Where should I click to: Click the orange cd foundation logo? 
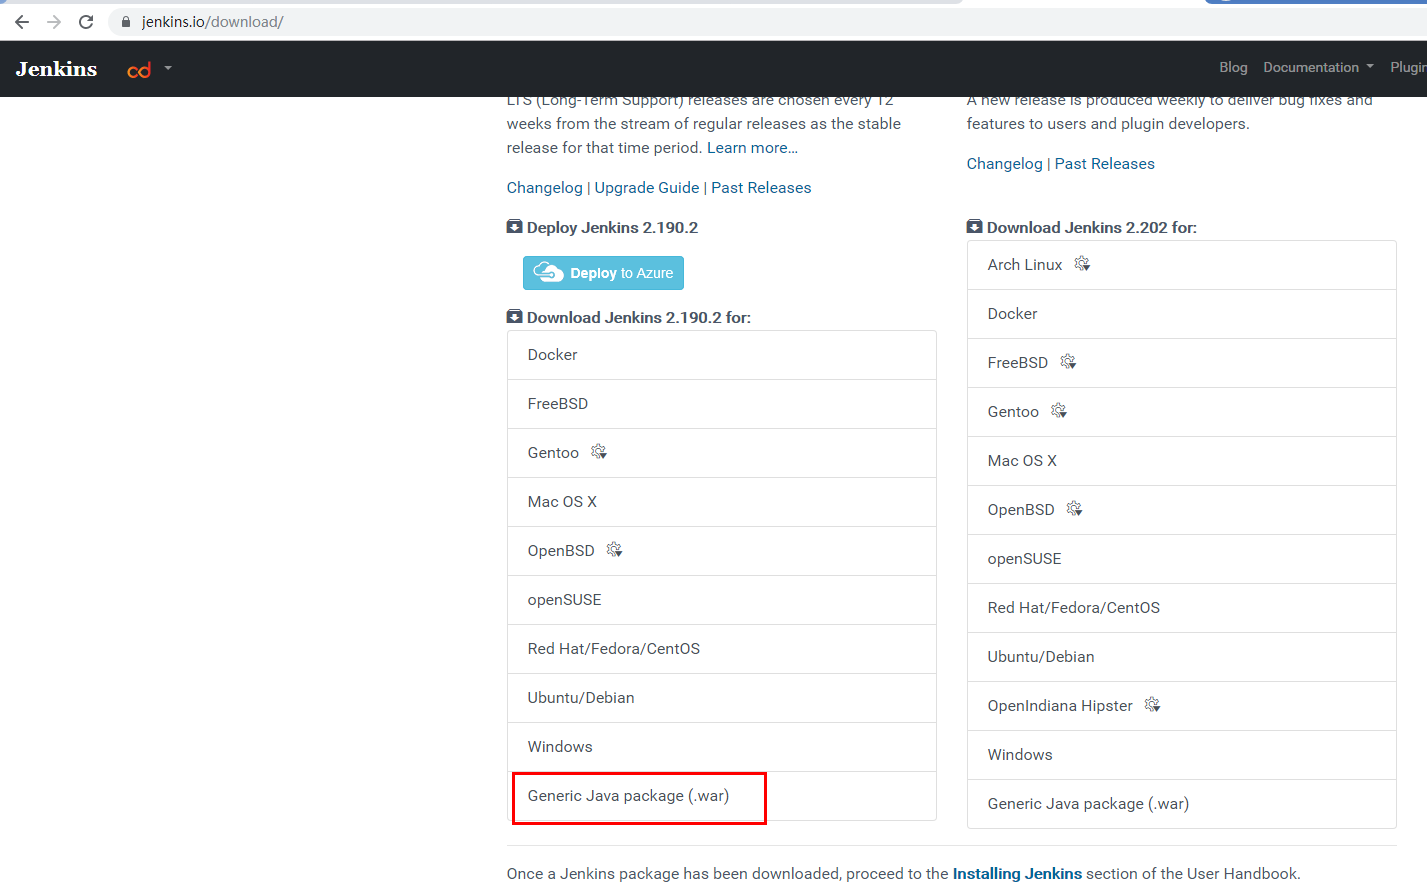click(x=139, y=69)
